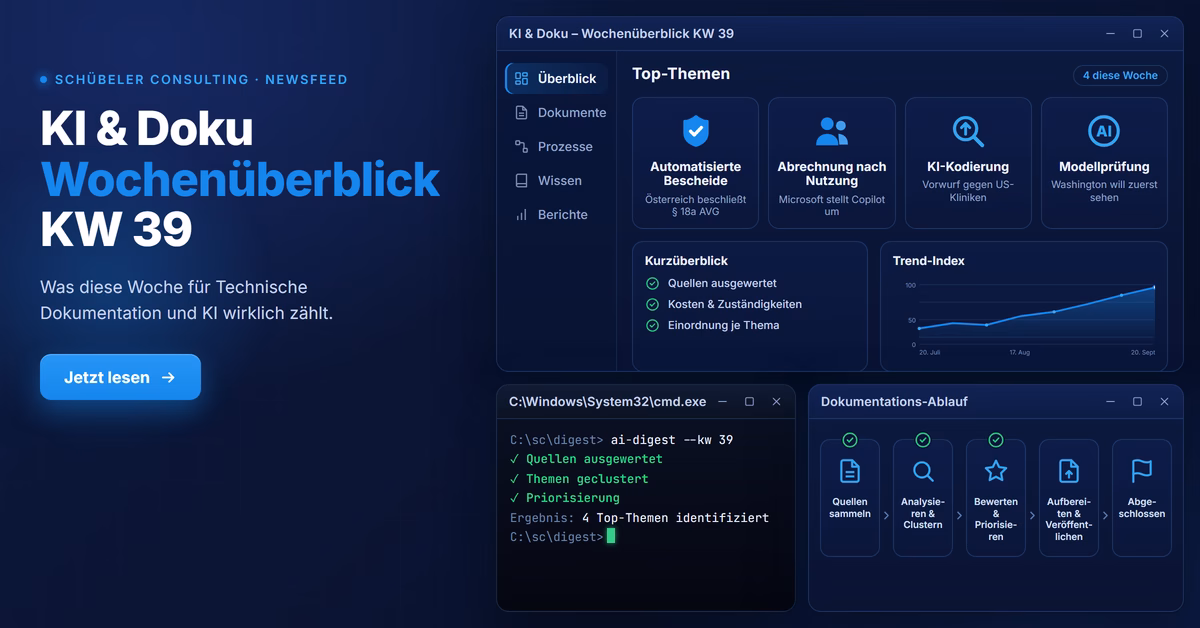Click the Wissen book icon
The width and height of the screenshot is (1200, 628).
coord(521,180)
